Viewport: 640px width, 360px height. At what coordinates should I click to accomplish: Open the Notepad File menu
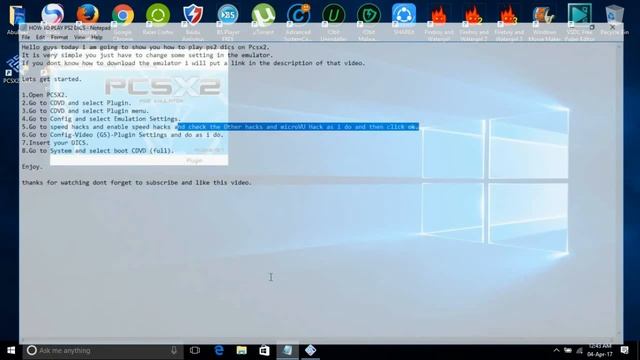(x=26, y=37)
